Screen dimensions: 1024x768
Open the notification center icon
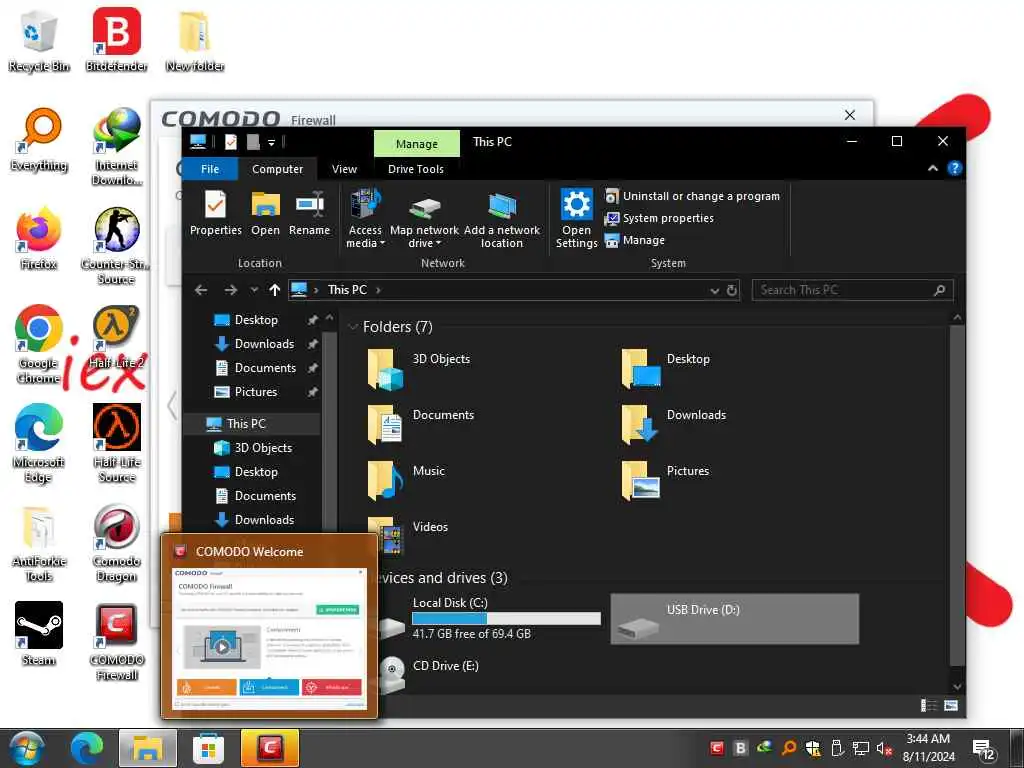pyautogui.click(x=984, y=750)
